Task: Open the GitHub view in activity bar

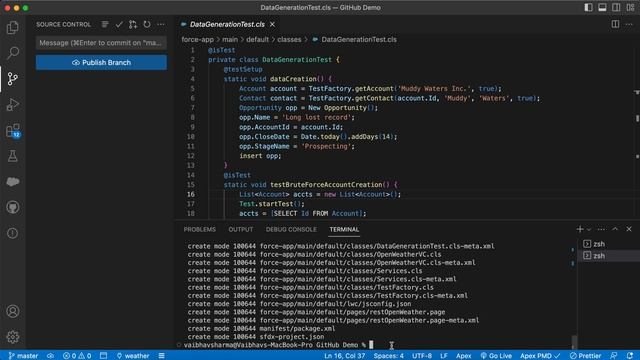Action: 13,207
